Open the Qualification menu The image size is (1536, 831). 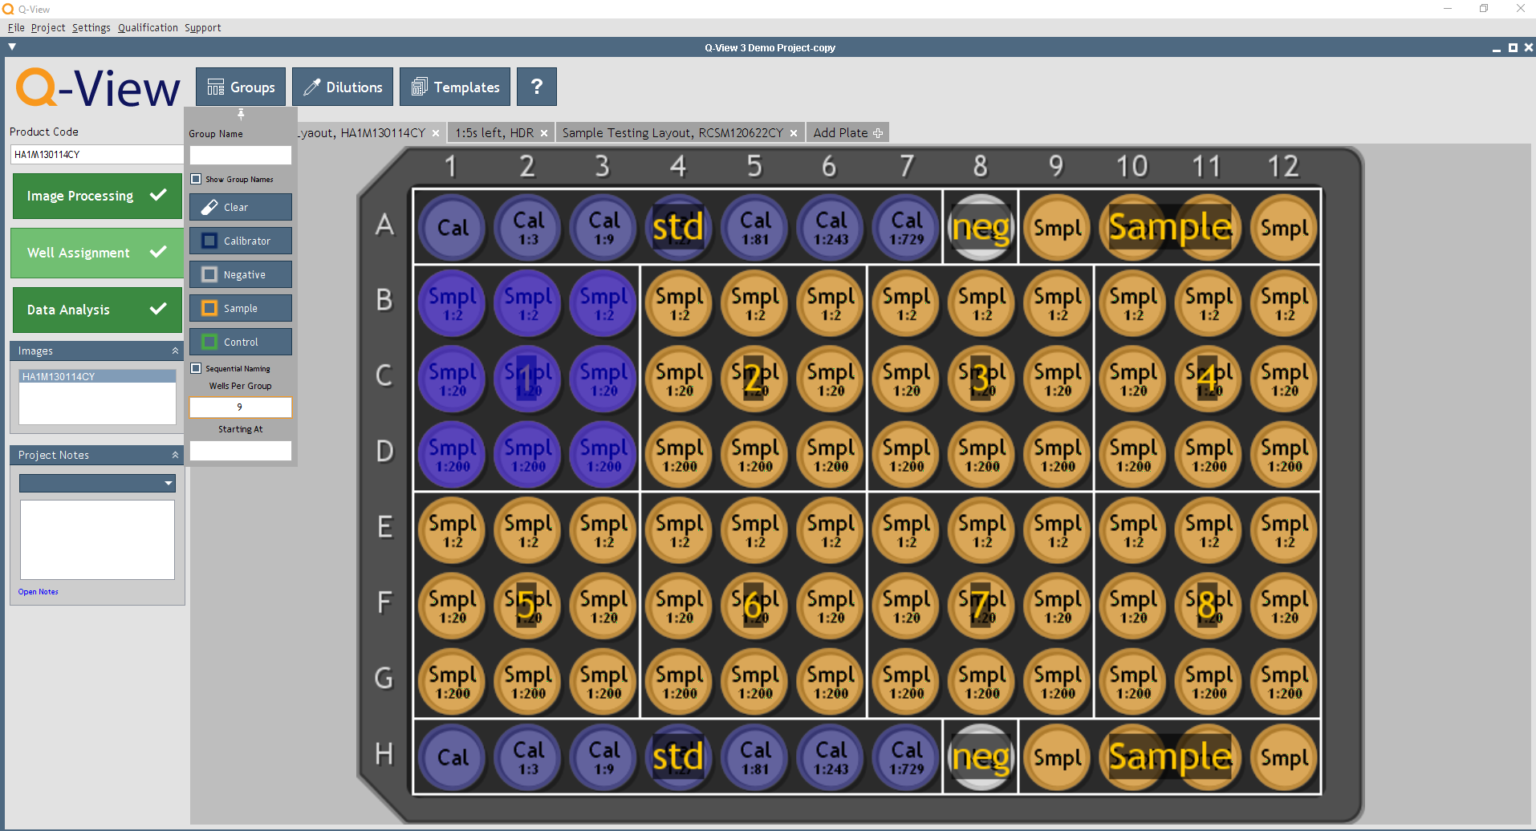tap(148, 28)
